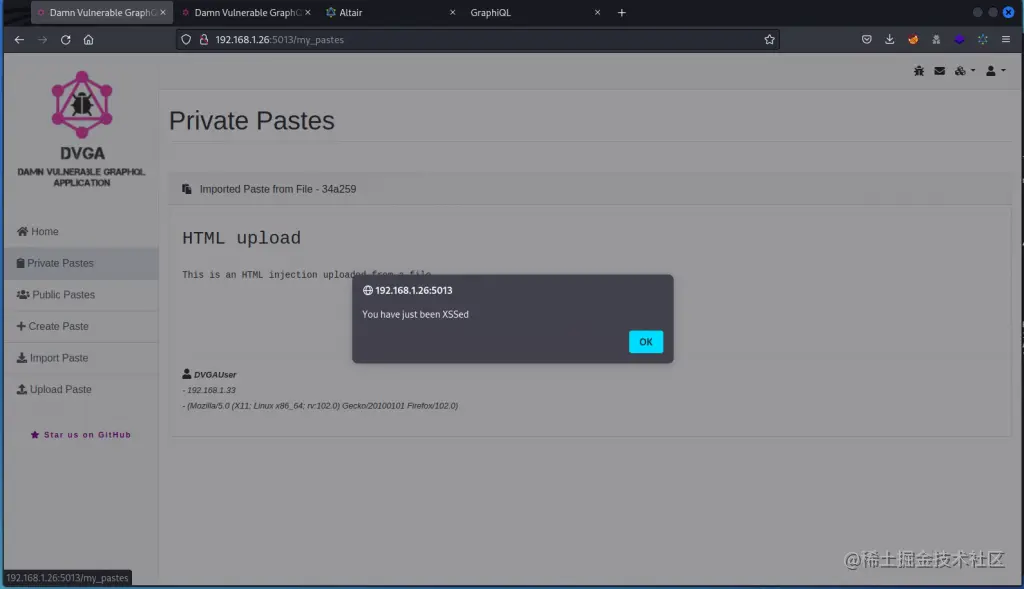
Task: Click the Star us on GitHub link
Action: (81, 435)
